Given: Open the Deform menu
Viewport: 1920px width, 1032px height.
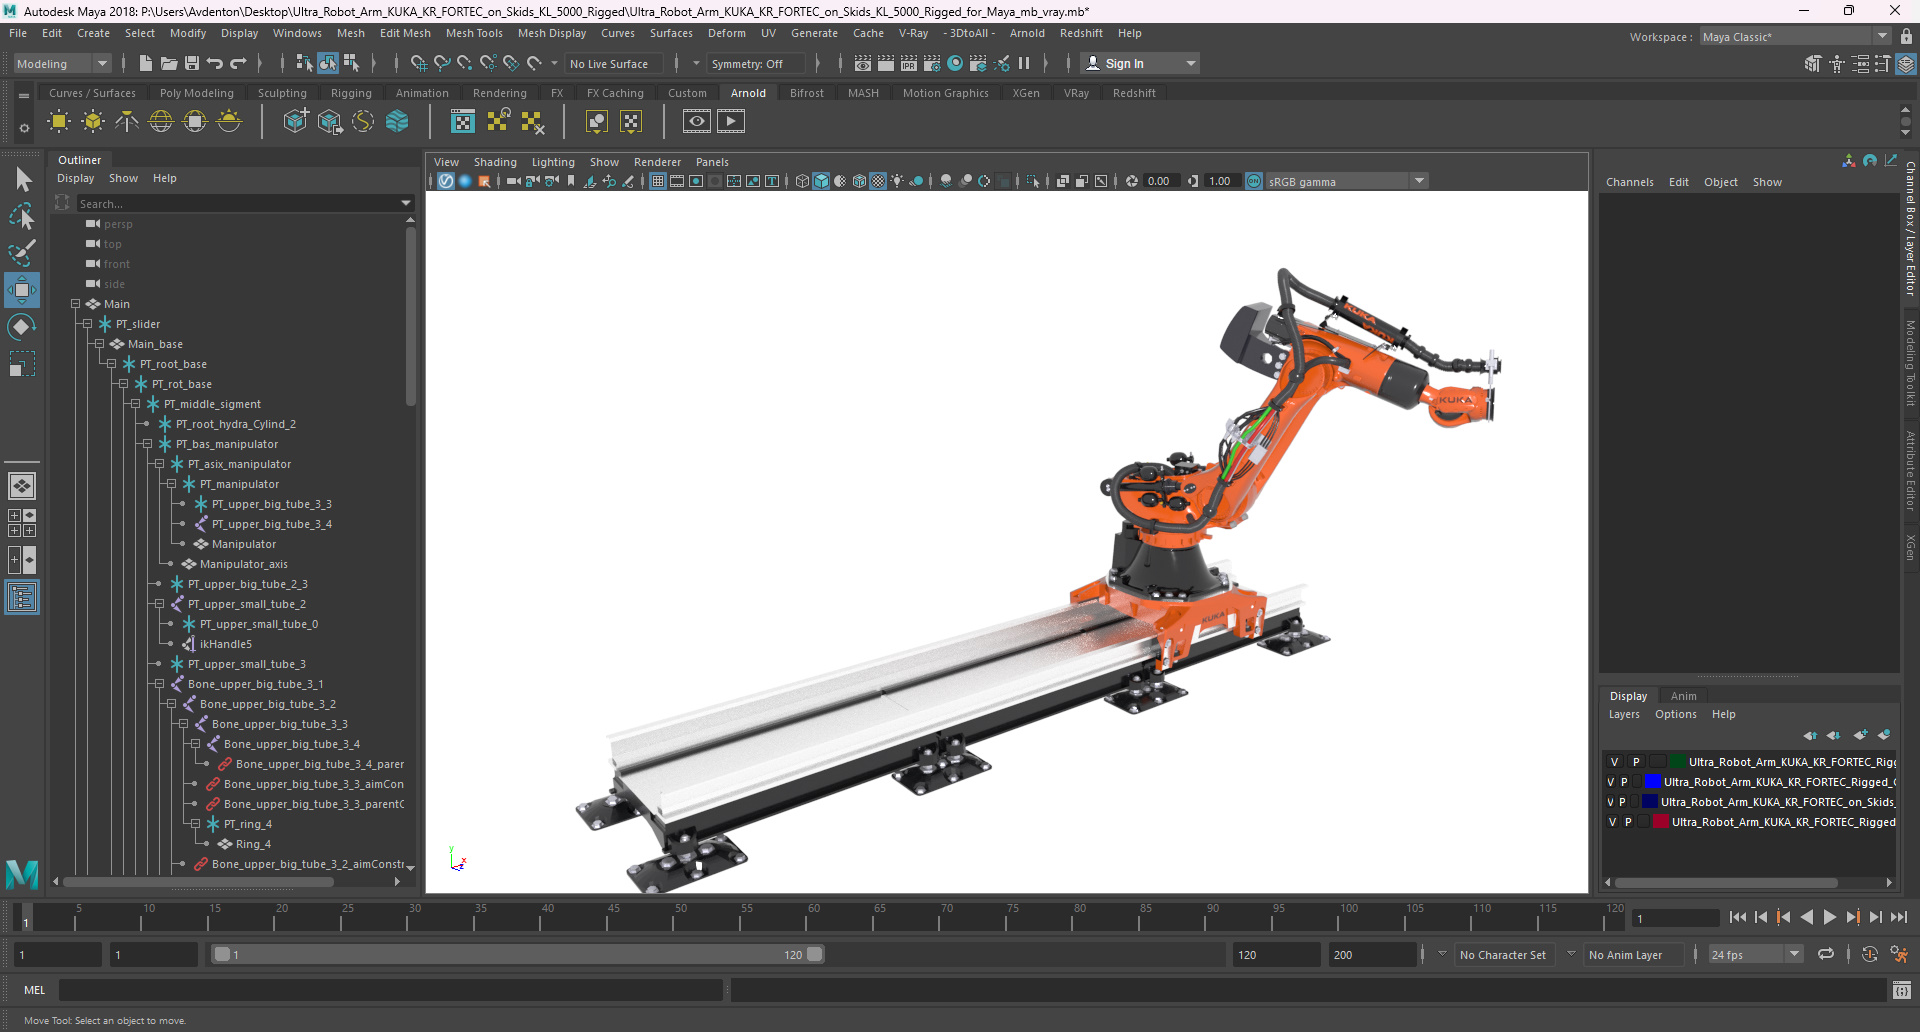Looking at the screenshot, I should (727, 33).
